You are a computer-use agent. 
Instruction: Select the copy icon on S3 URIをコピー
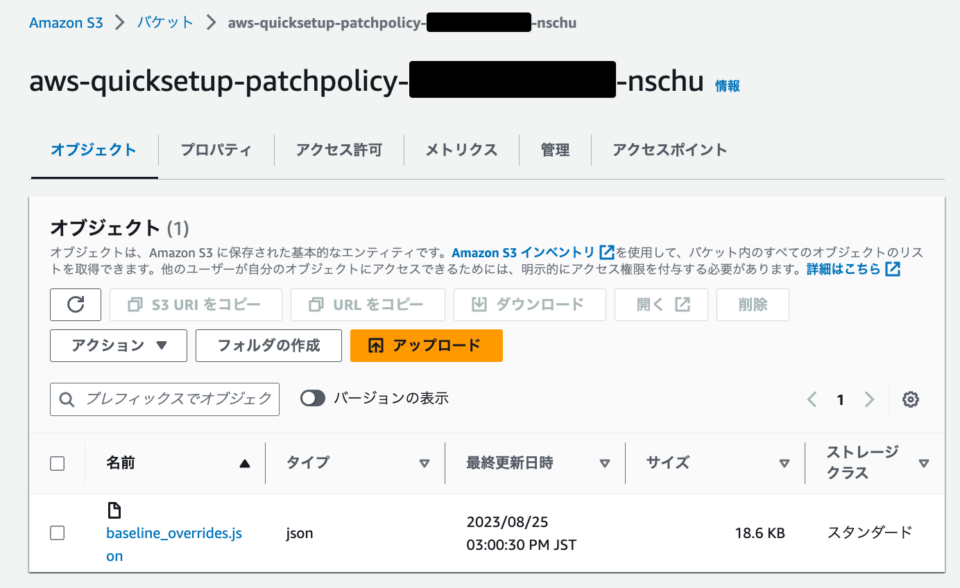point(136,305)
